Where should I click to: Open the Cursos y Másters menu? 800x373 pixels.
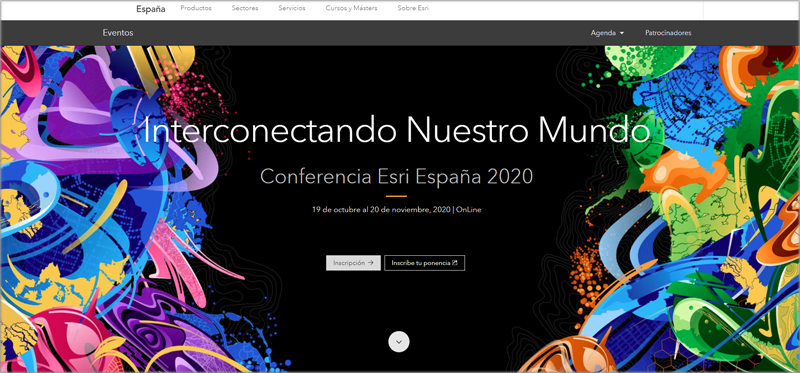click(352, 8)
